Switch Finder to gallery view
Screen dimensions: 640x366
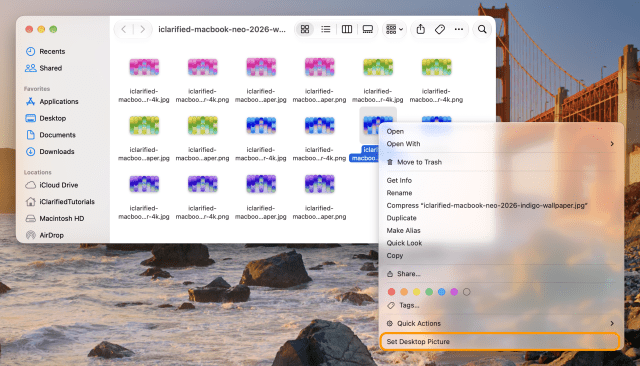point(368,29)
